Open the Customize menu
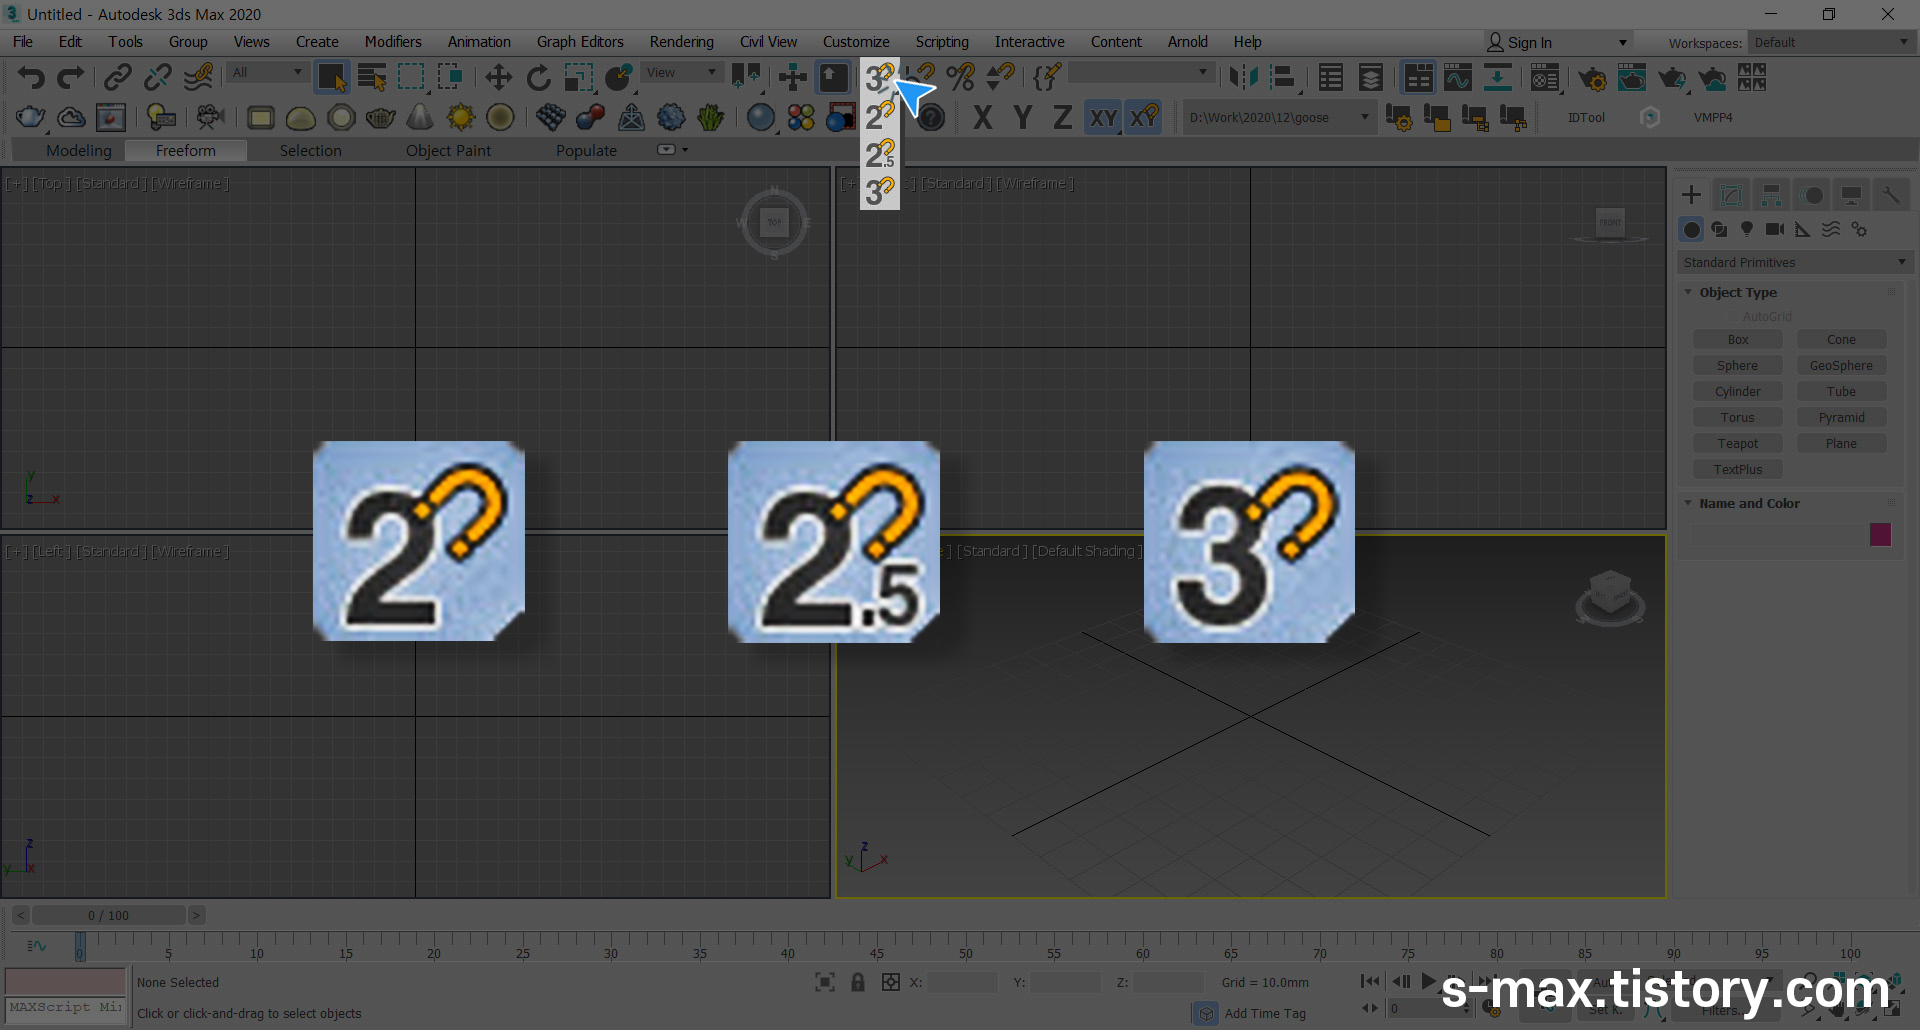This screenshot has height=1030, width=1920. [856, 41]
